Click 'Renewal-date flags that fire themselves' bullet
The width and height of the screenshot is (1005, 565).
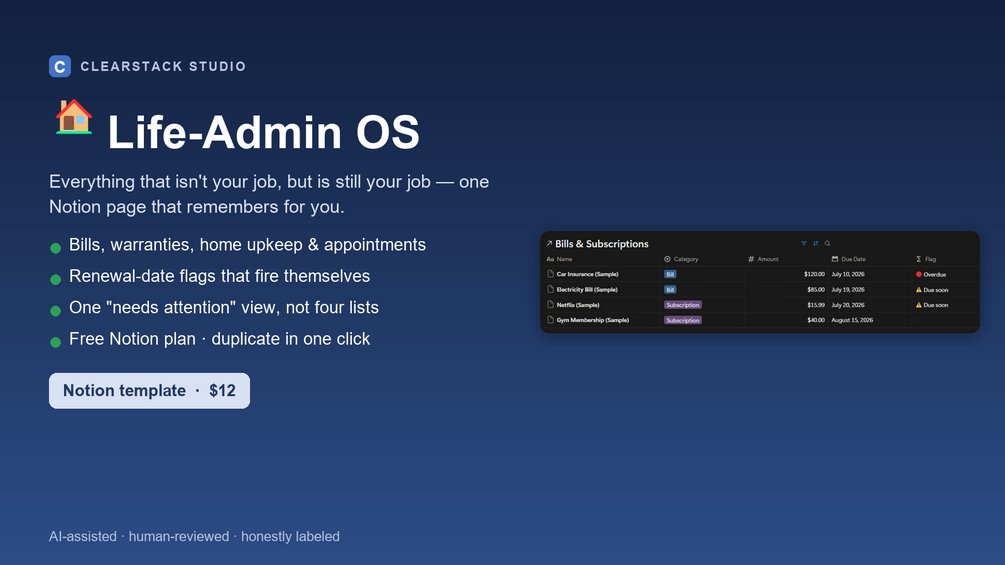(219, 276)
